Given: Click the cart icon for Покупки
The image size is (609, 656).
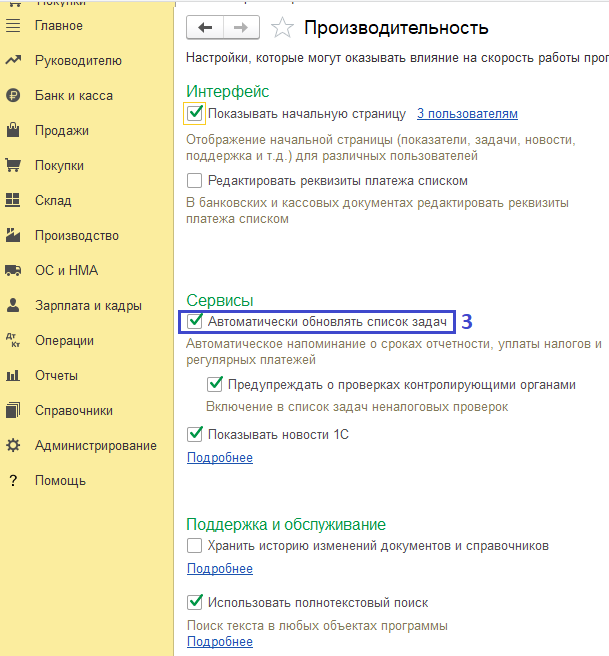Looking at the screenshot, I should click(x=13, y=166).
